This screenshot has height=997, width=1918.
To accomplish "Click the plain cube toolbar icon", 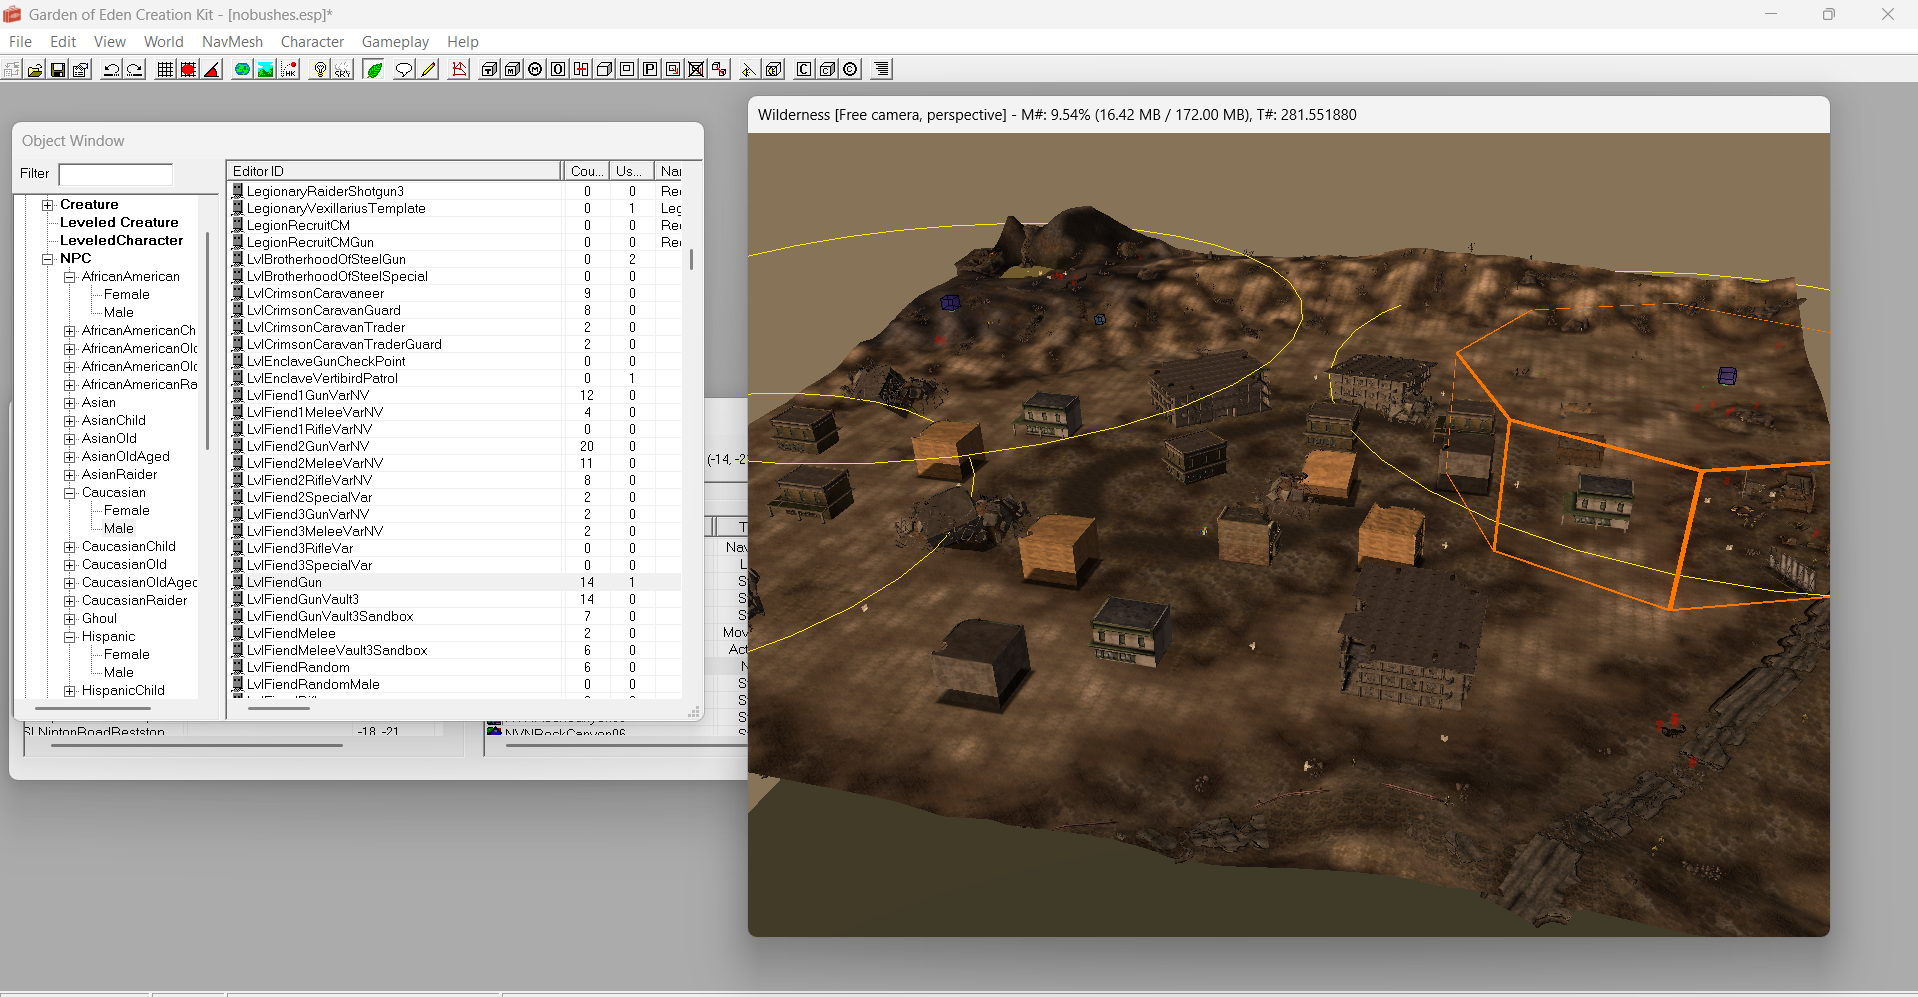I will click(x=604, y=69).
